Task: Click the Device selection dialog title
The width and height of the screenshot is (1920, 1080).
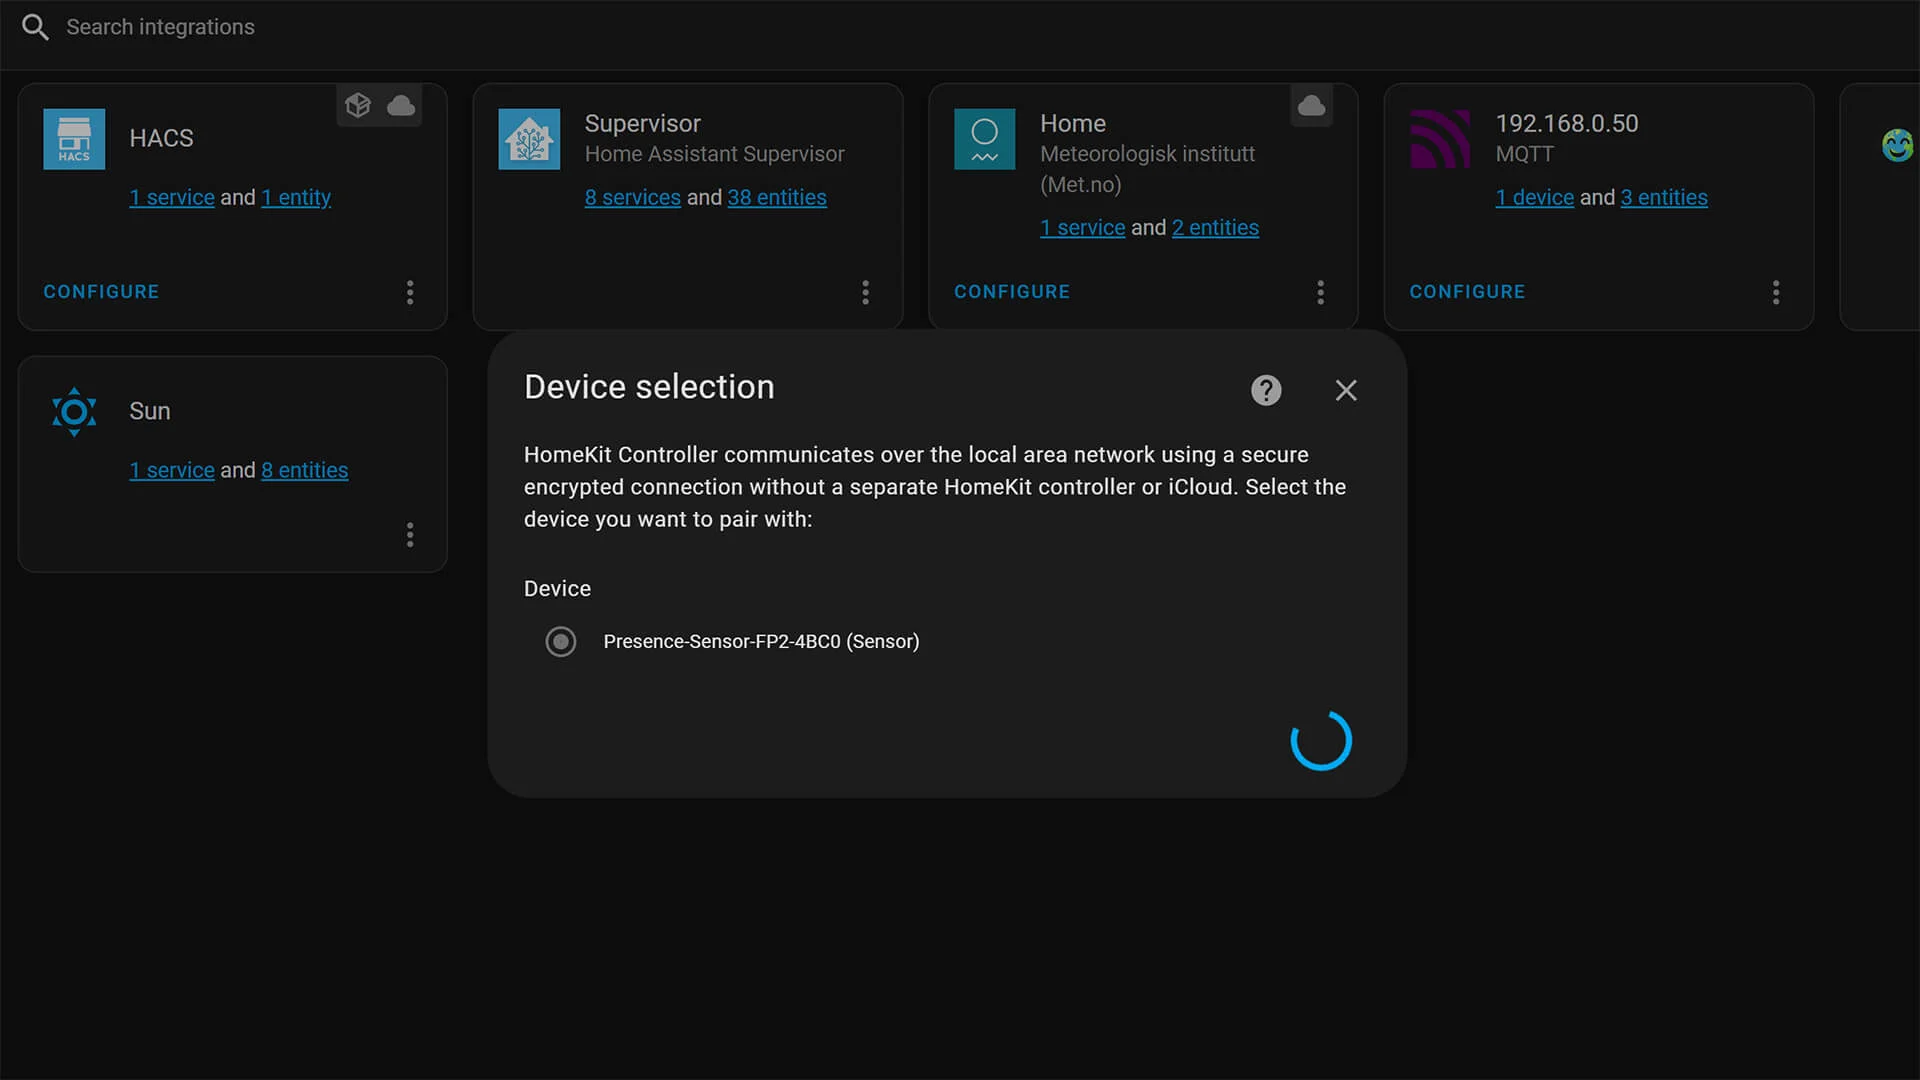Action: pos(649,387)
